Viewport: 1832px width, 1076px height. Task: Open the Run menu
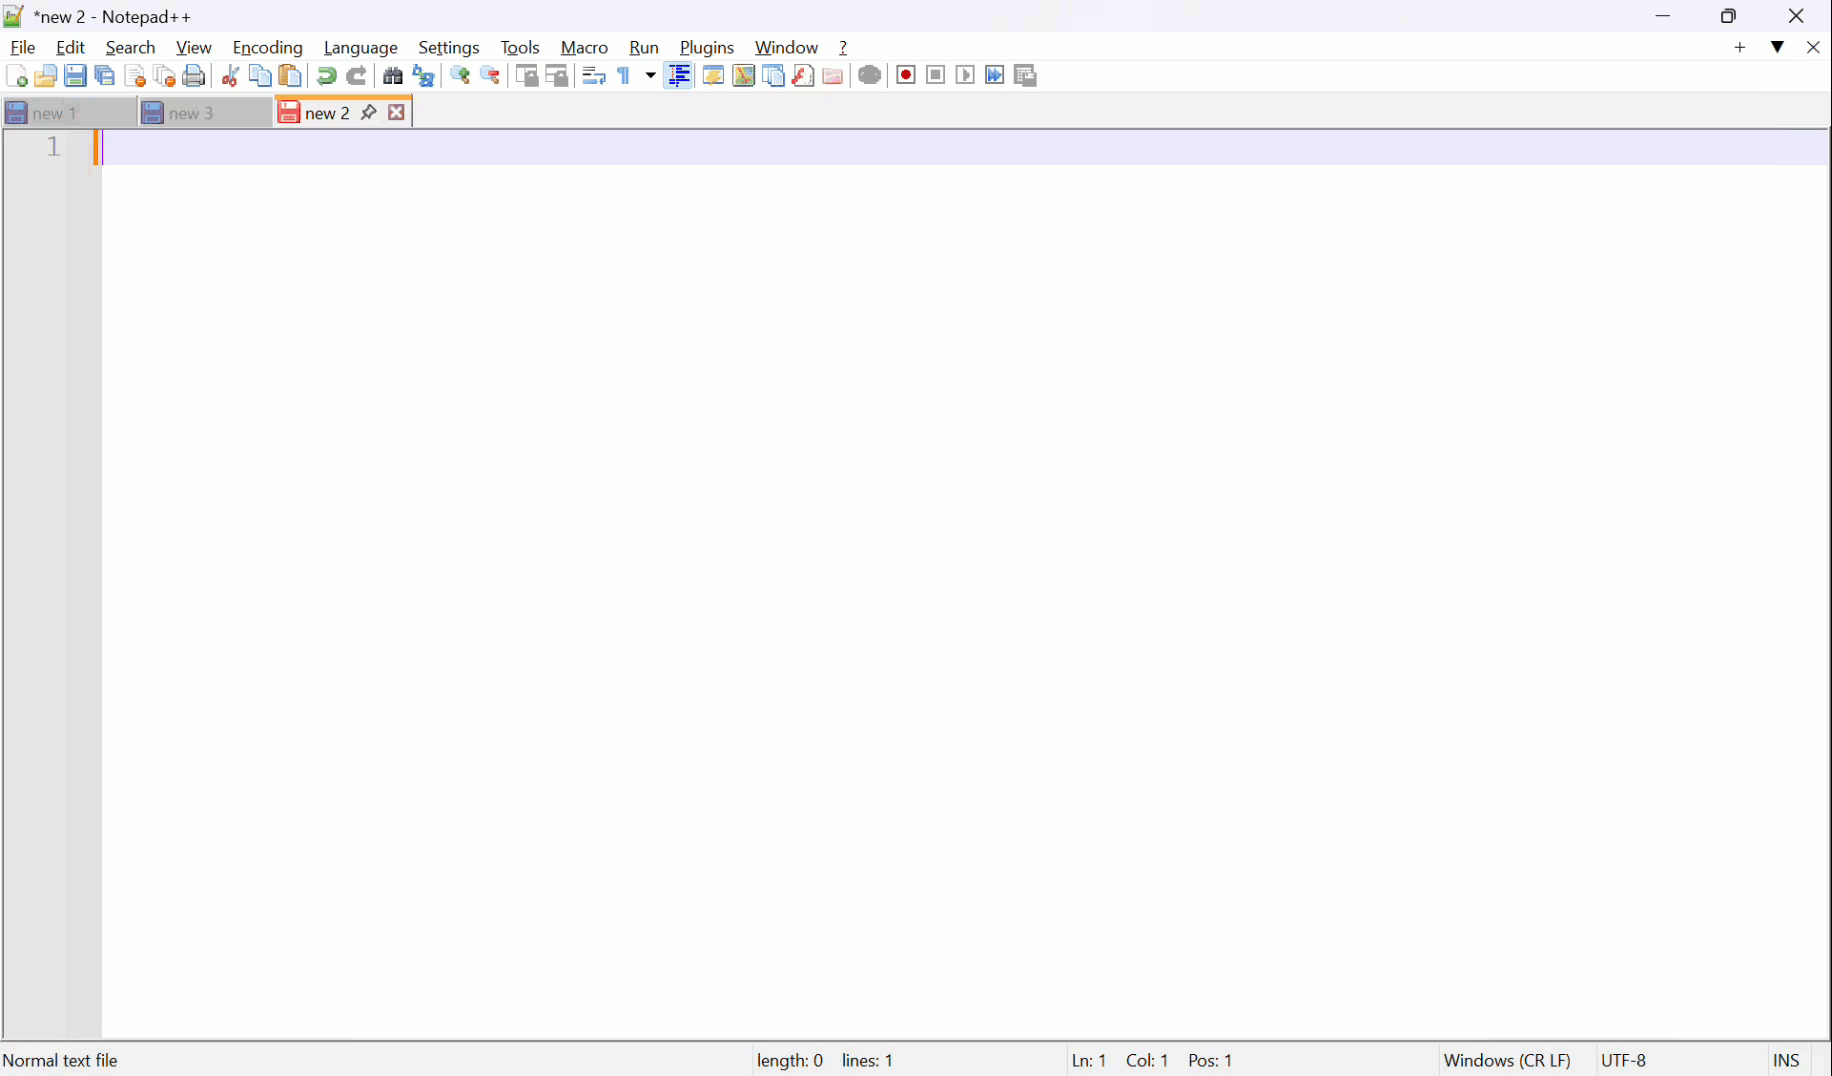[x=643, y=47]
